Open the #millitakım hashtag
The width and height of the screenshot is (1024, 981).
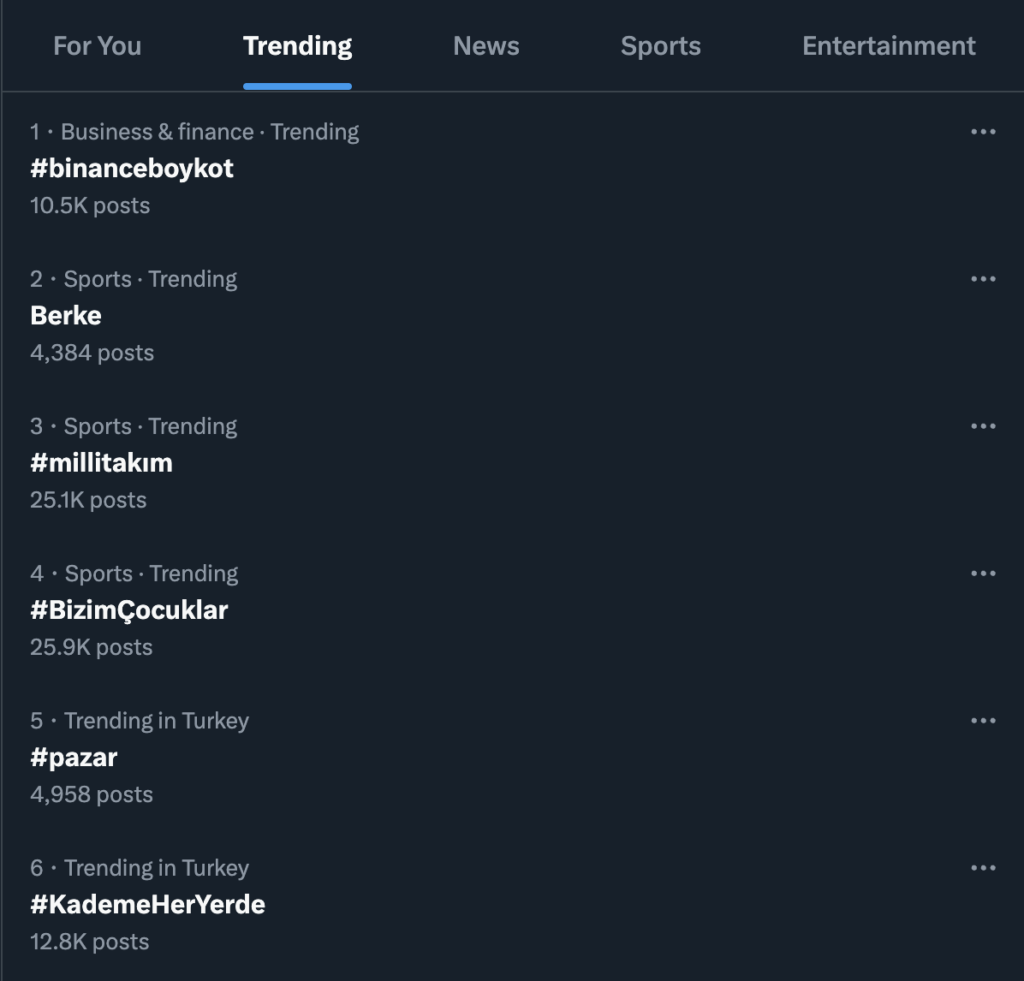click(x=101, y=462)
